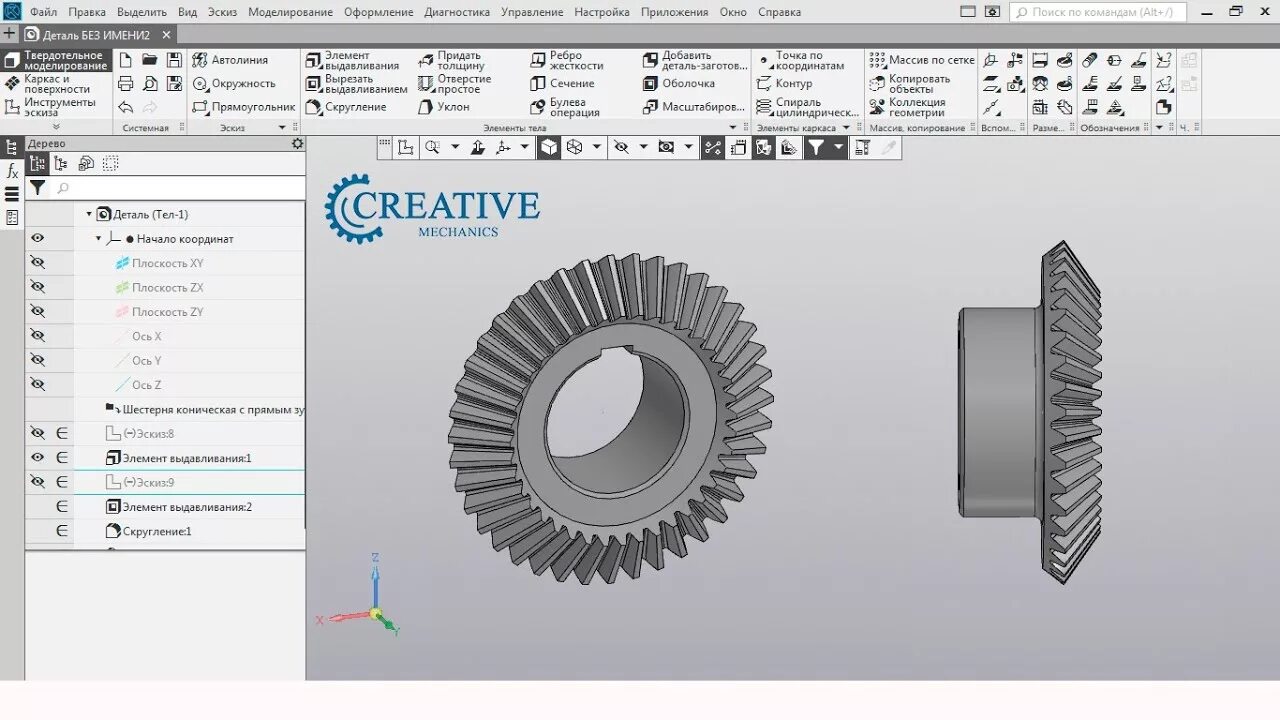Select the Окружность circle tool

(x=233, y=84)
